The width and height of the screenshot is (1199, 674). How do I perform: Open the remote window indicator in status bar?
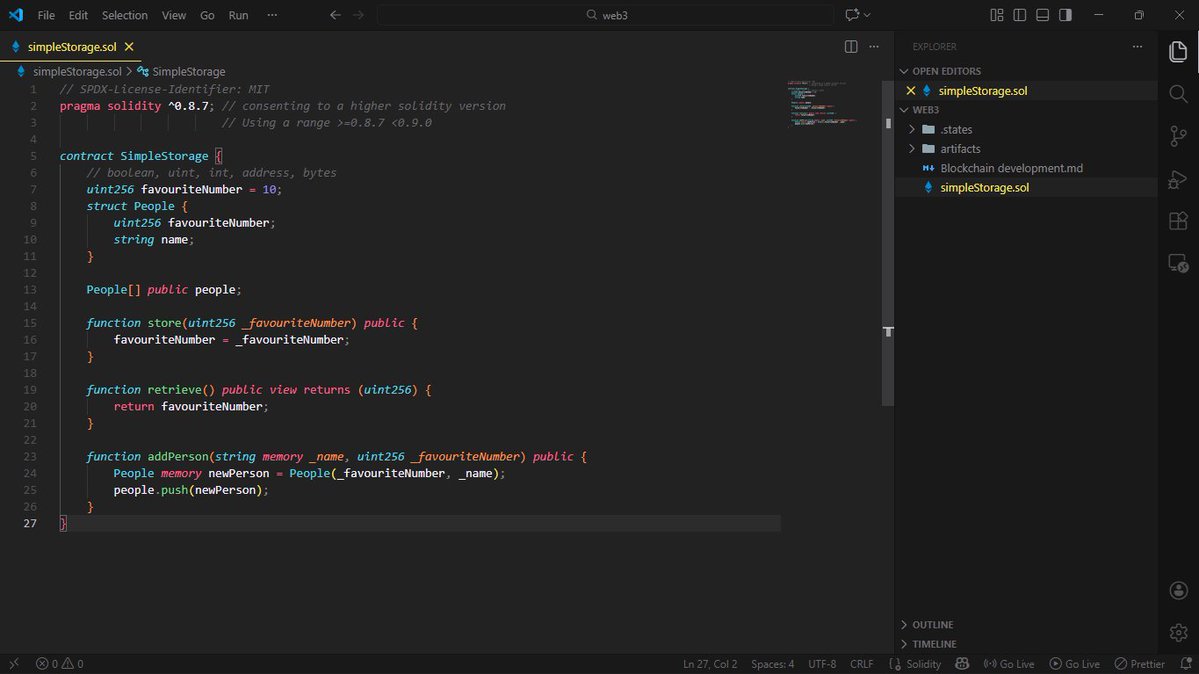coord(14,664)
